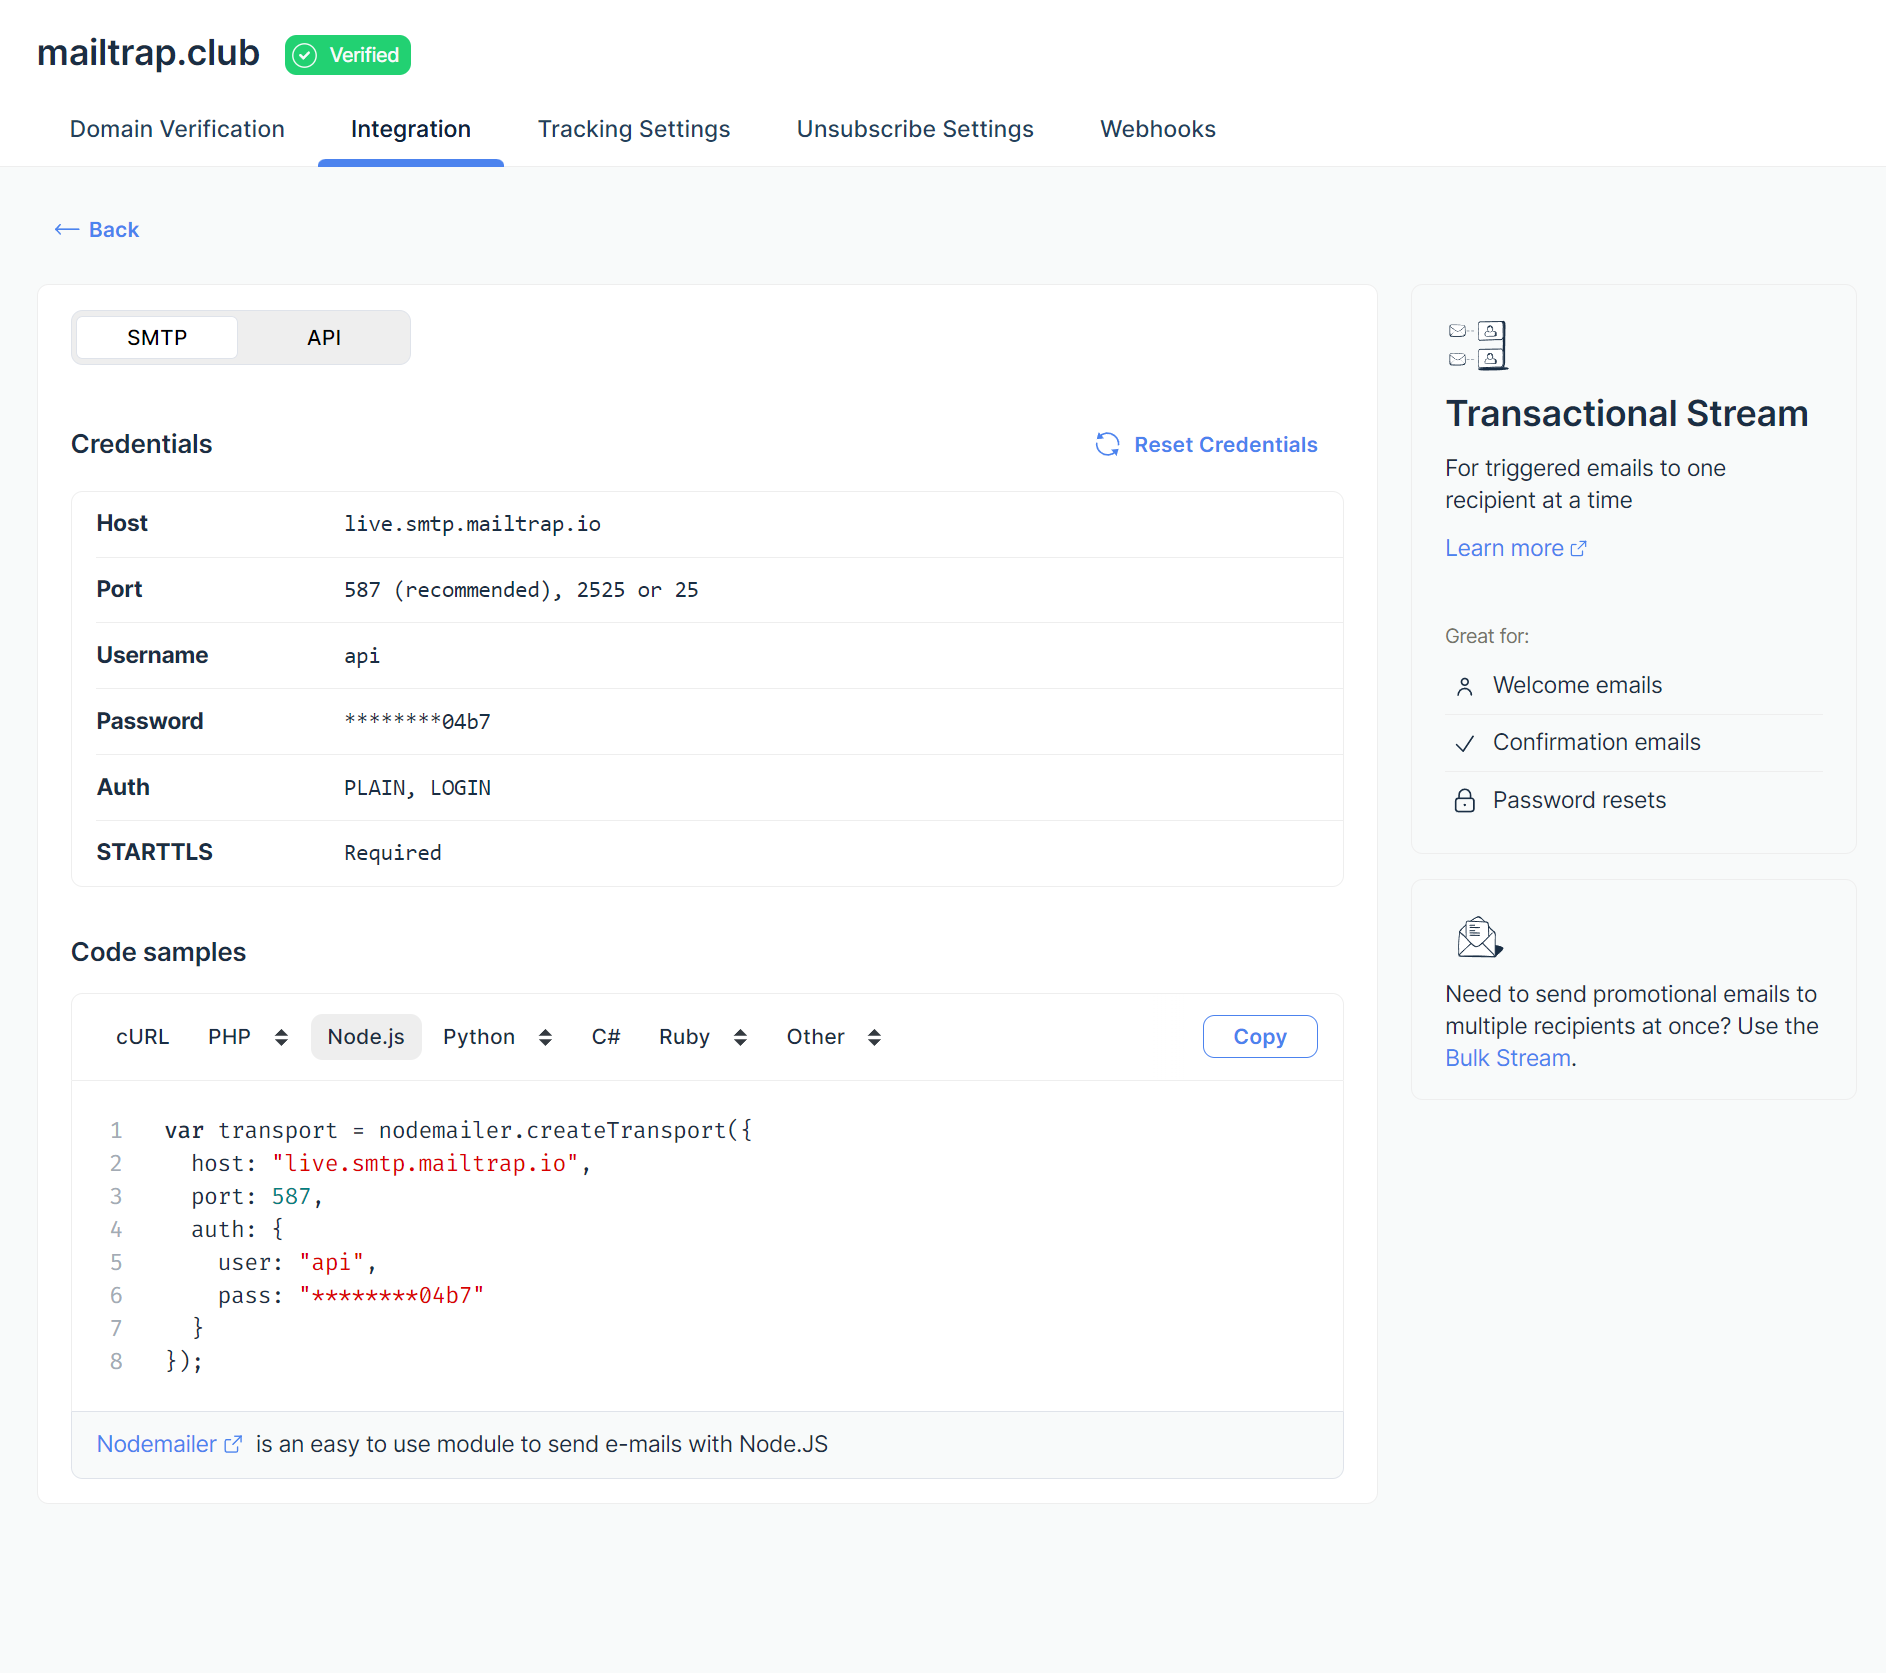Click the Bulk Stream envelope icon

coord(1479,937)
